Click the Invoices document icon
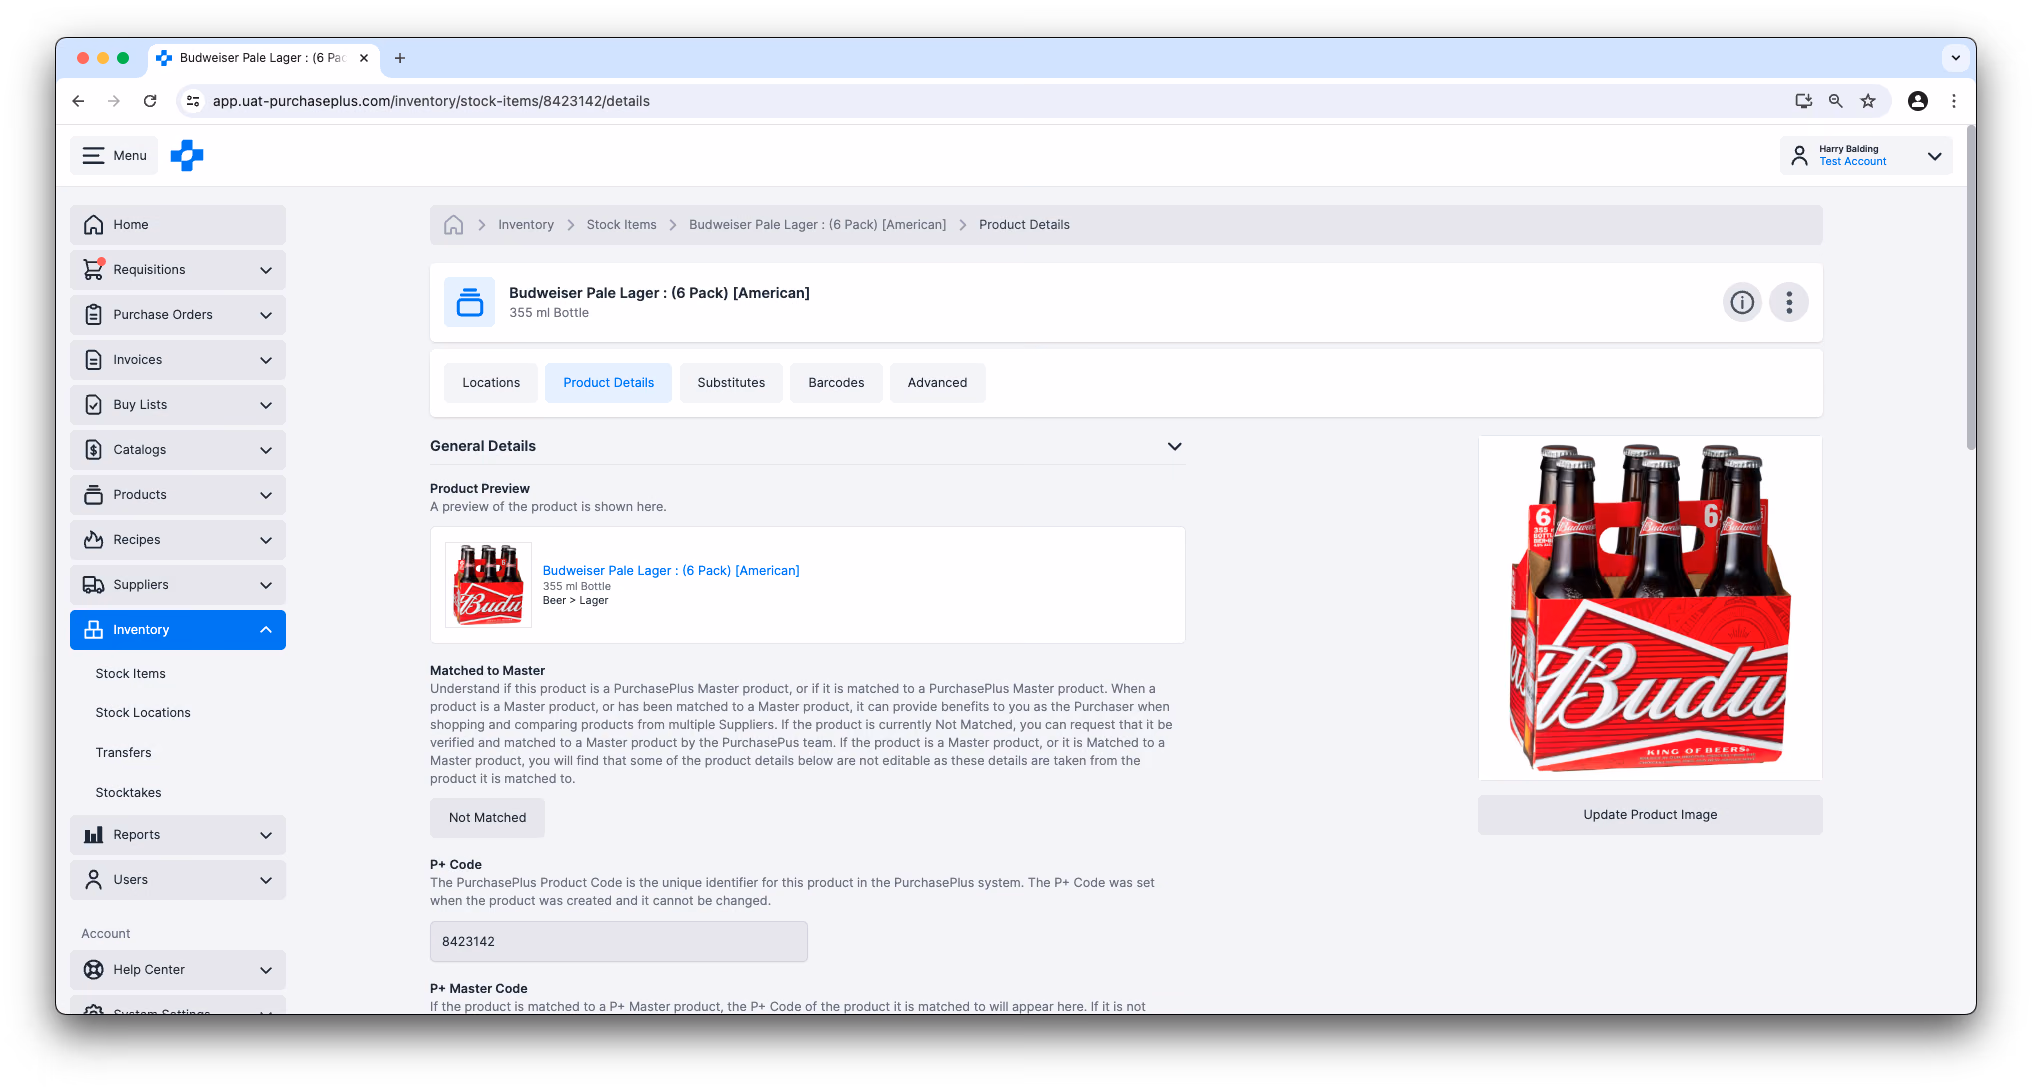2032x1088 pixels. point(93,359)
